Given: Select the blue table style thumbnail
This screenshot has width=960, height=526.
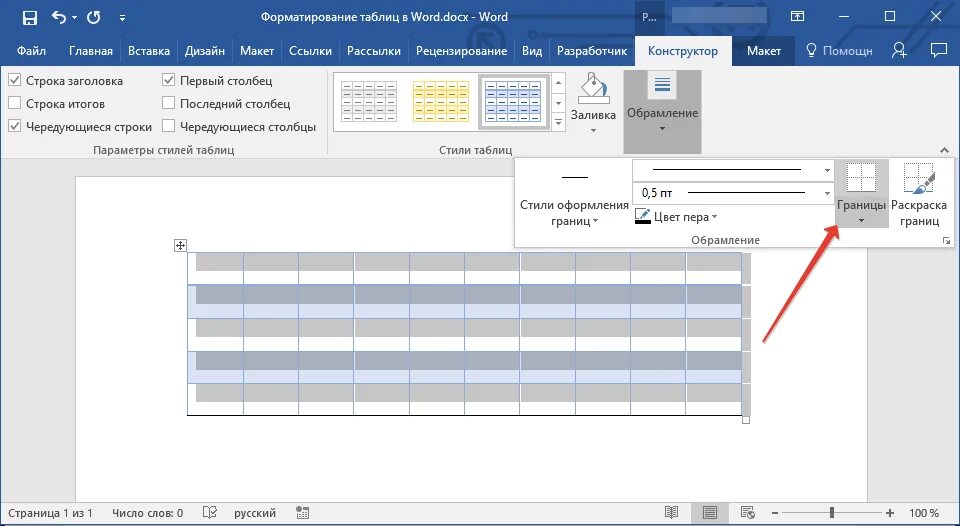Looking at the screenshot, I should tap(513, 102).
